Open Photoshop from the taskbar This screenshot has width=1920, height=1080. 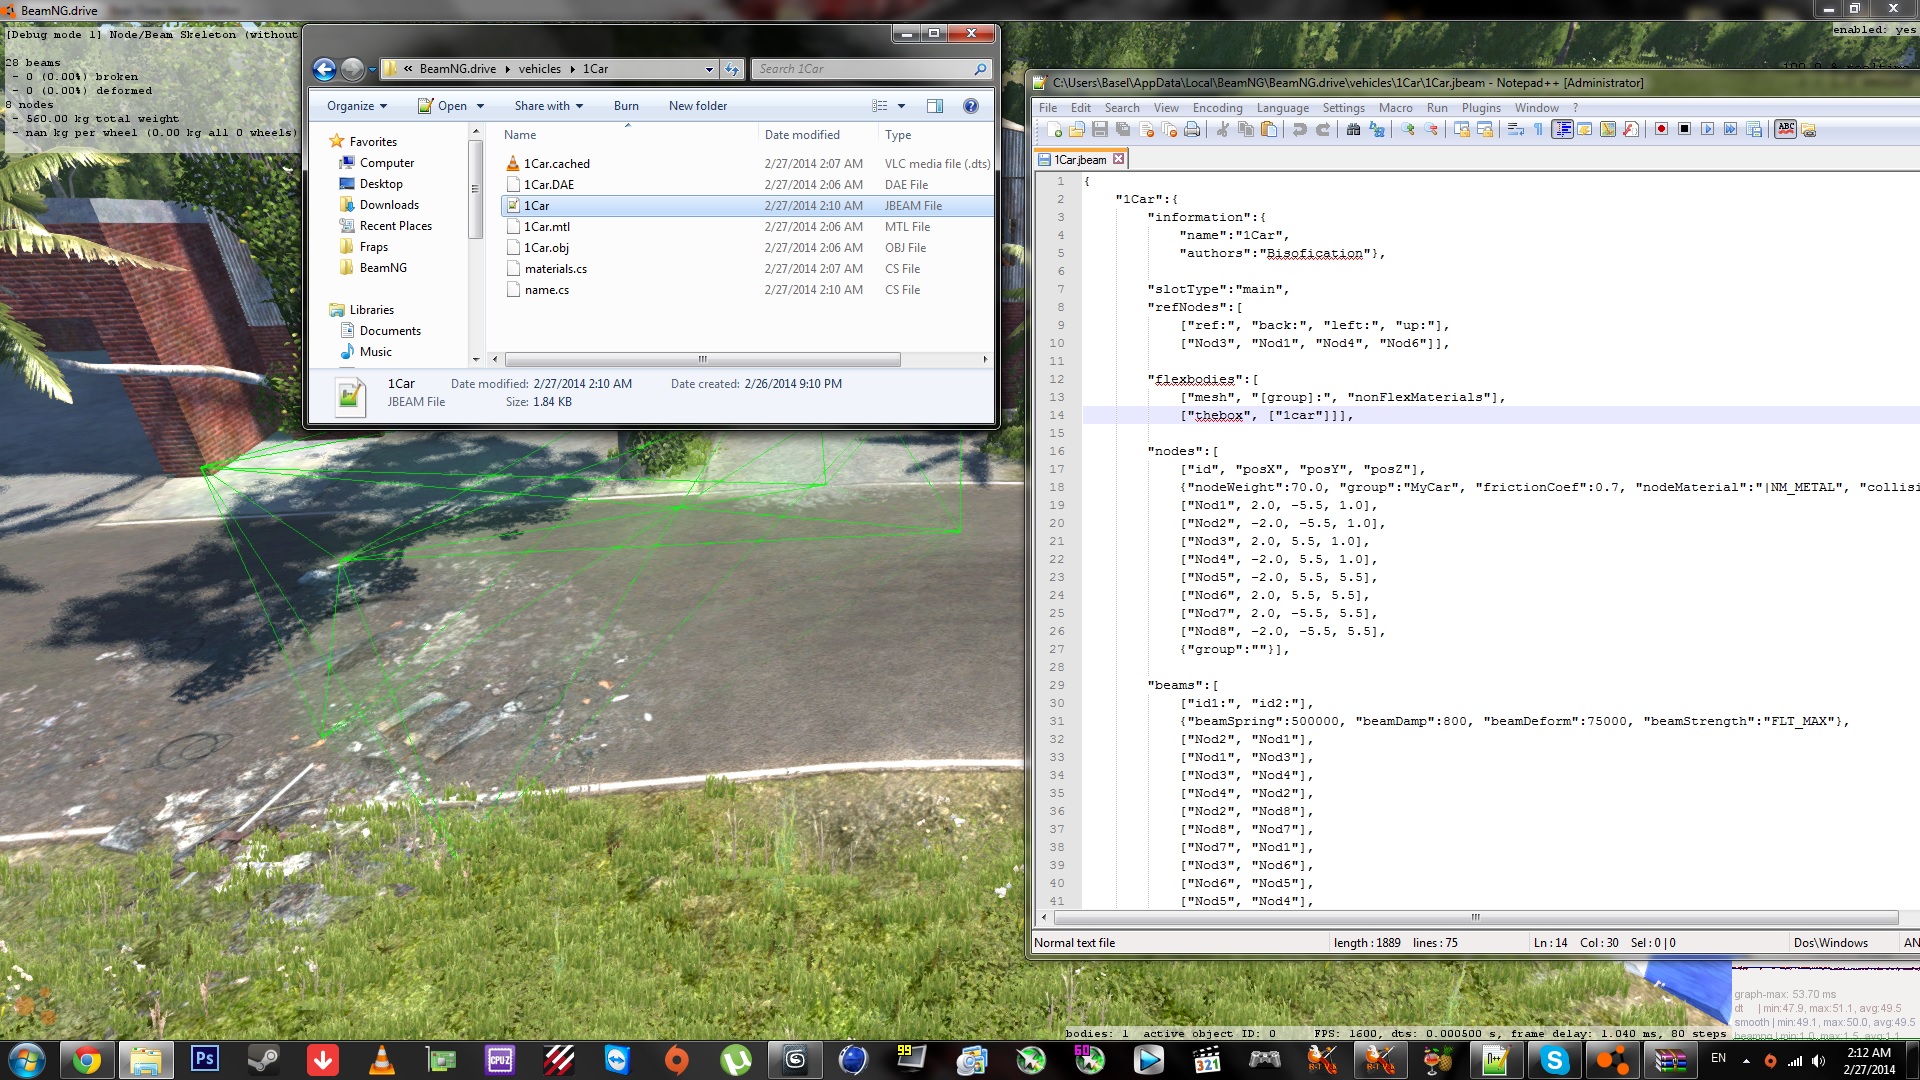(x=204, y=1060)
